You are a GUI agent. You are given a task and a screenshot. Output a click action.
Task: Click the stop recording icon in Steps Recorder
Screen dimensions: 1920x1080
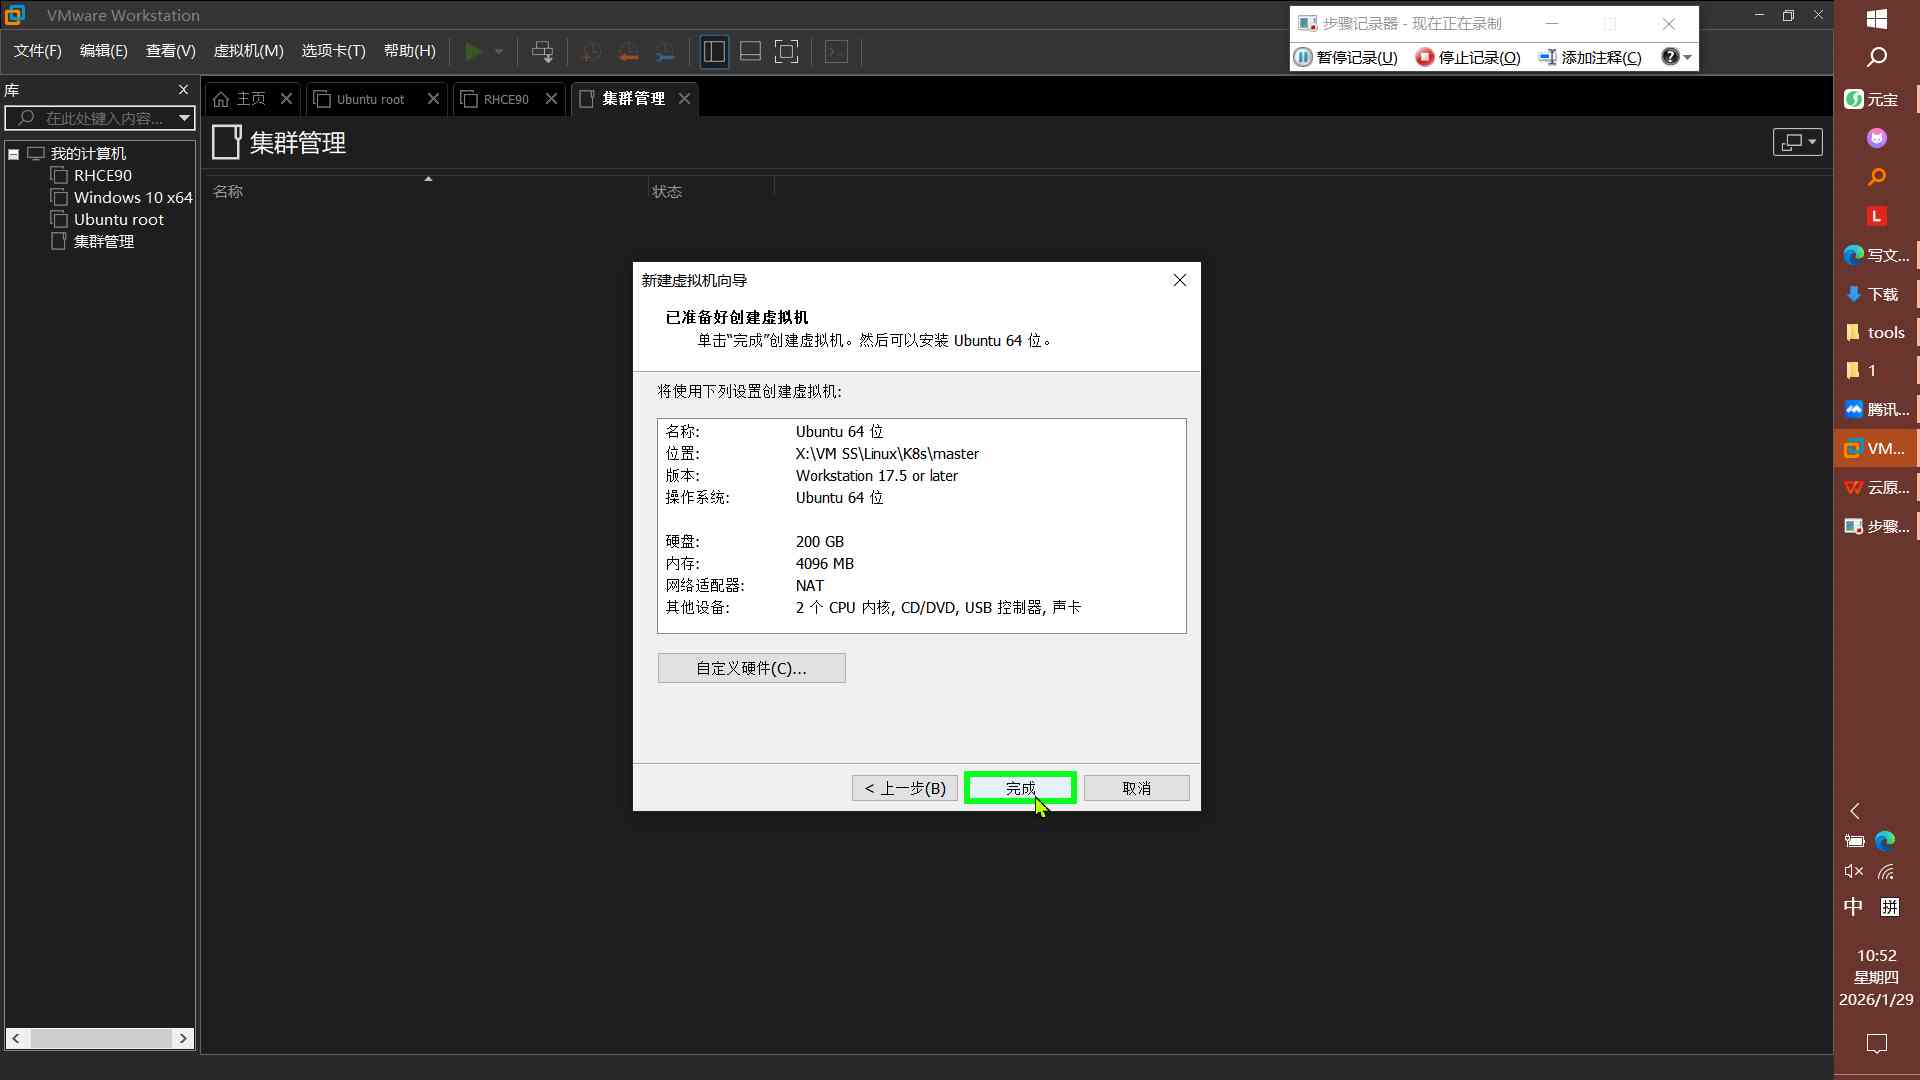coord(1424,57)
